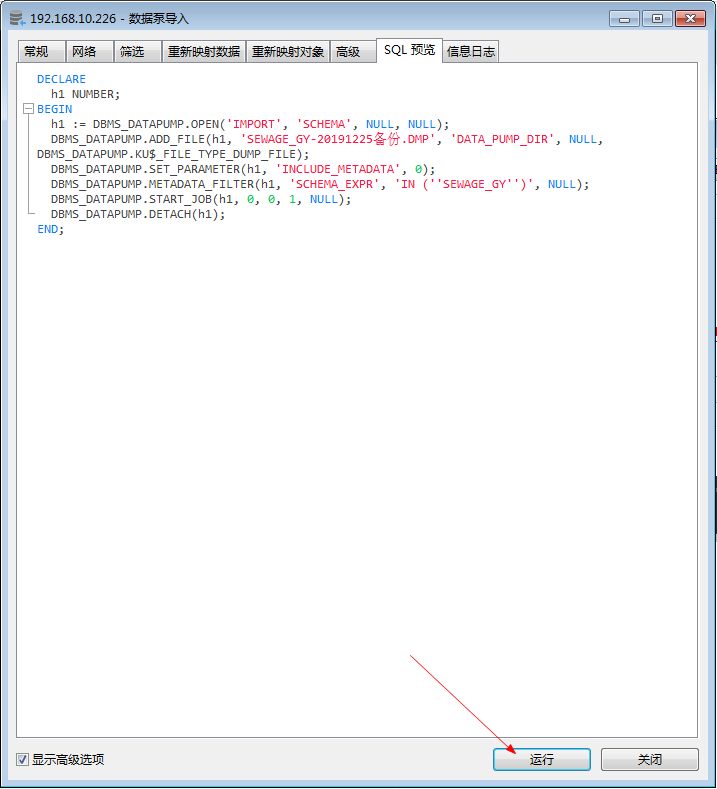
Task: Click the DECLARE keyword in SQL preview
Action: 61,79
